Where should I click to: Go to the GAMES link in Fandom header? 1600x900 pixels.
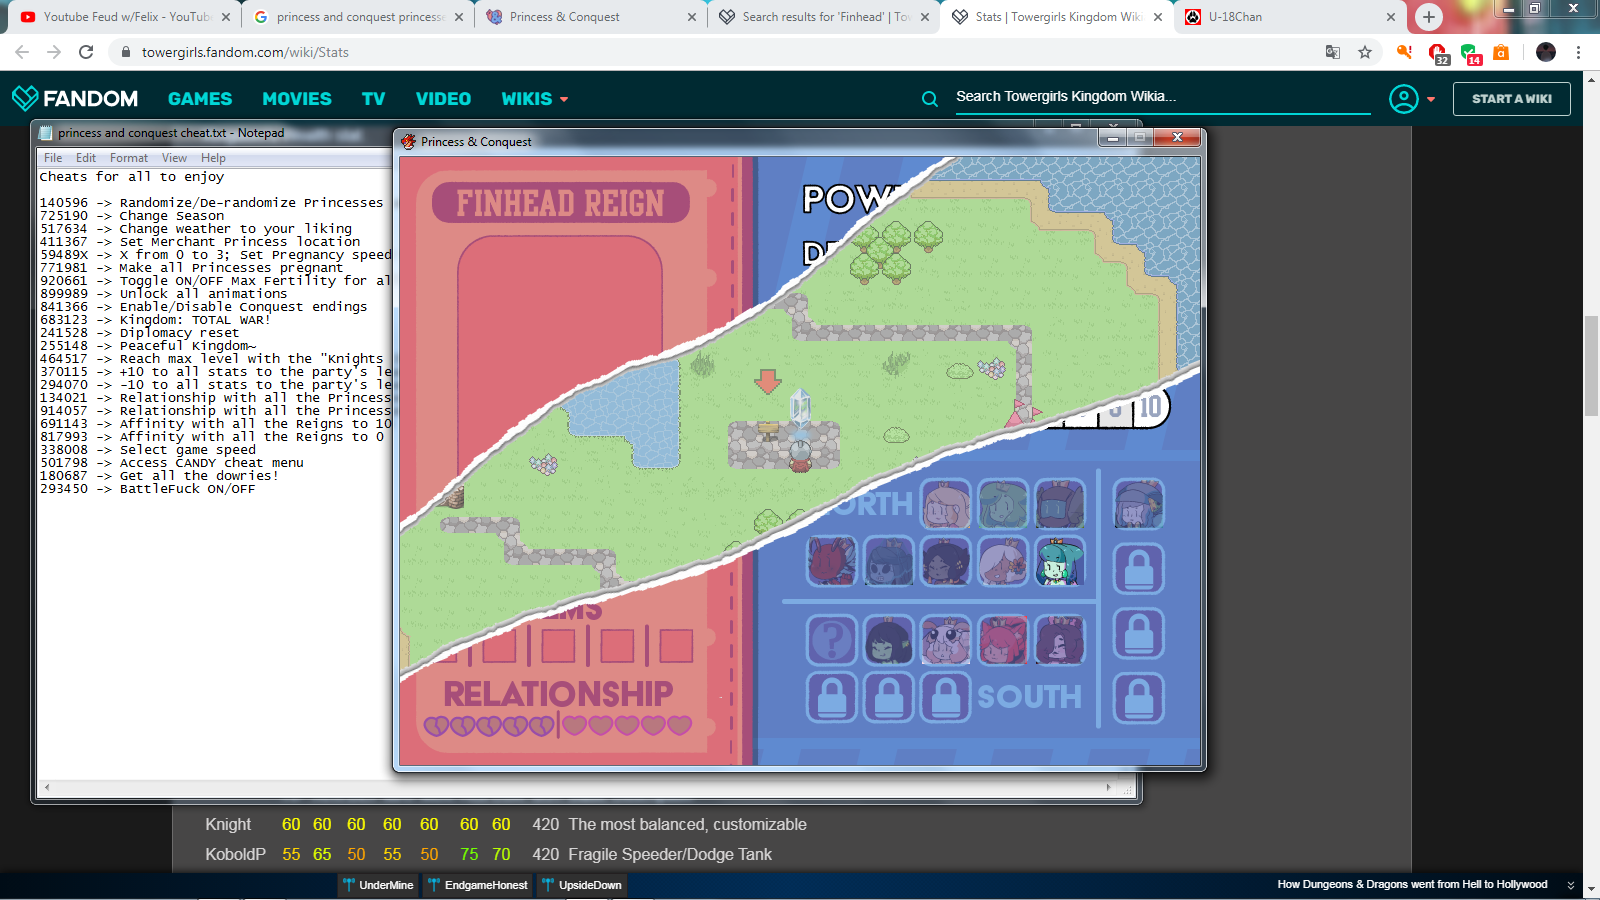click(200, 99)
